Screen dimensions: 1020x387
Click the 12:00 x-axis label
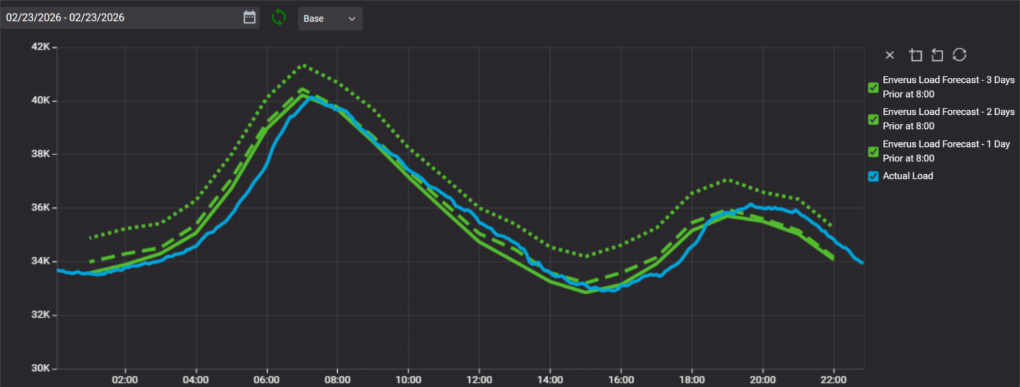pos(479,379)
